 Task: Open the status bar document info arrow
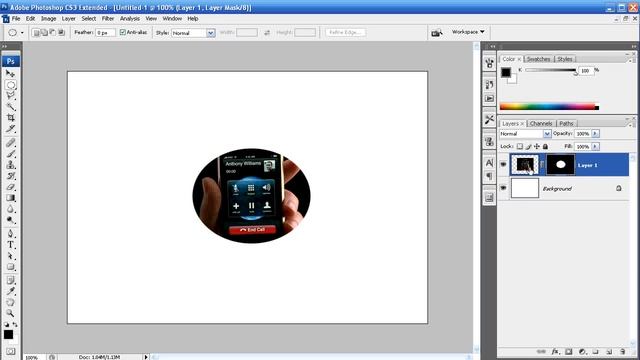pos(146,357)
